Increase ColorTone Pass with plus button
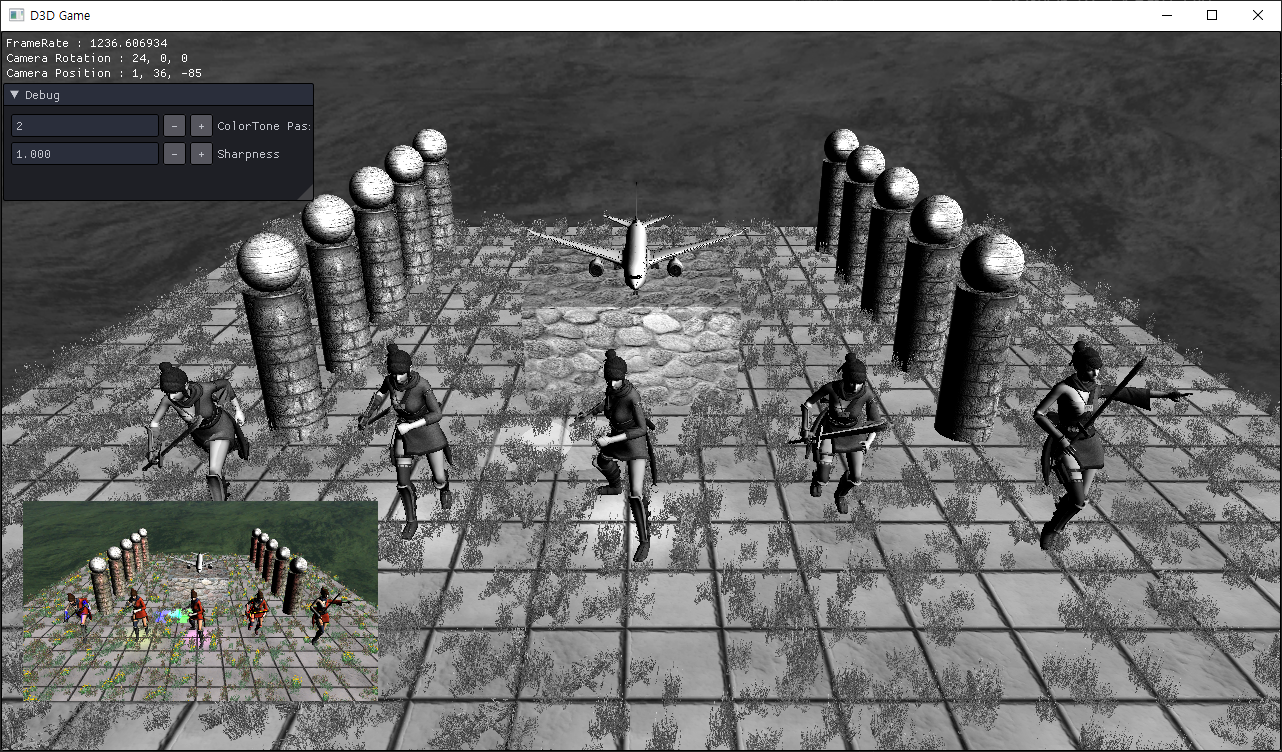 tap(201, 126)
